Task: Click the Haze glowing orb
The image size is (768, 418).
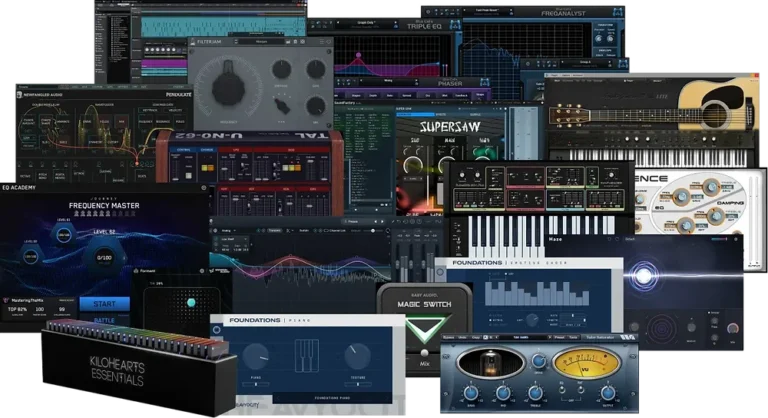Action: coord(643,275)
